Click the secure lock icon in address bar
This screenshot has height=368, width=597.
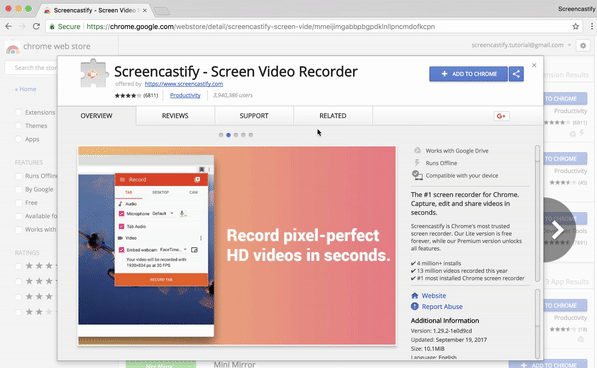click(x=52, y=27)
